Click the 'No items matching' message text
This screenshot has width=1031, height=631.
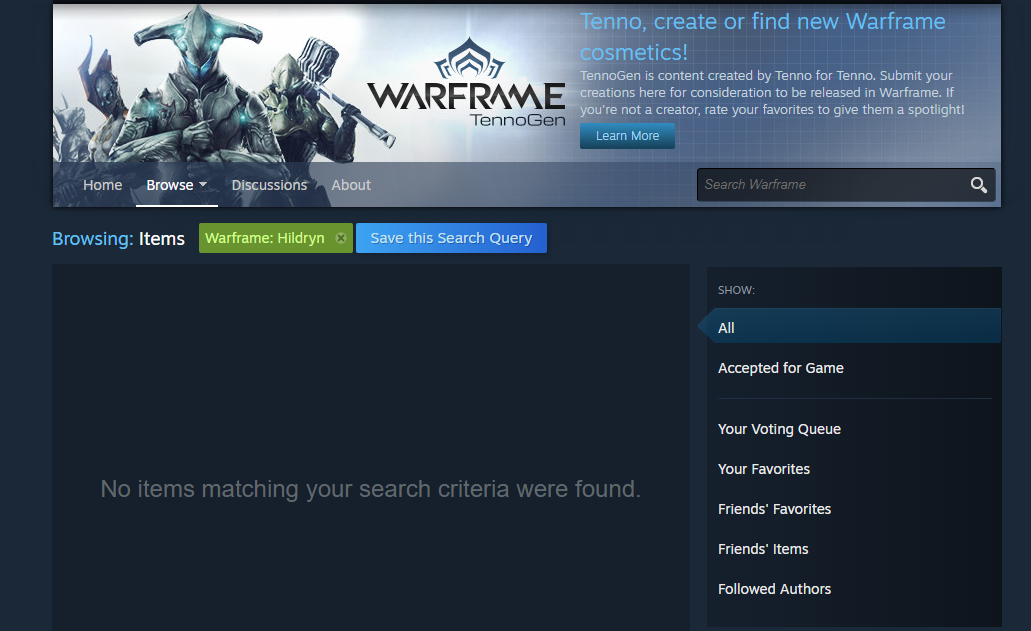tap(370, 489)
